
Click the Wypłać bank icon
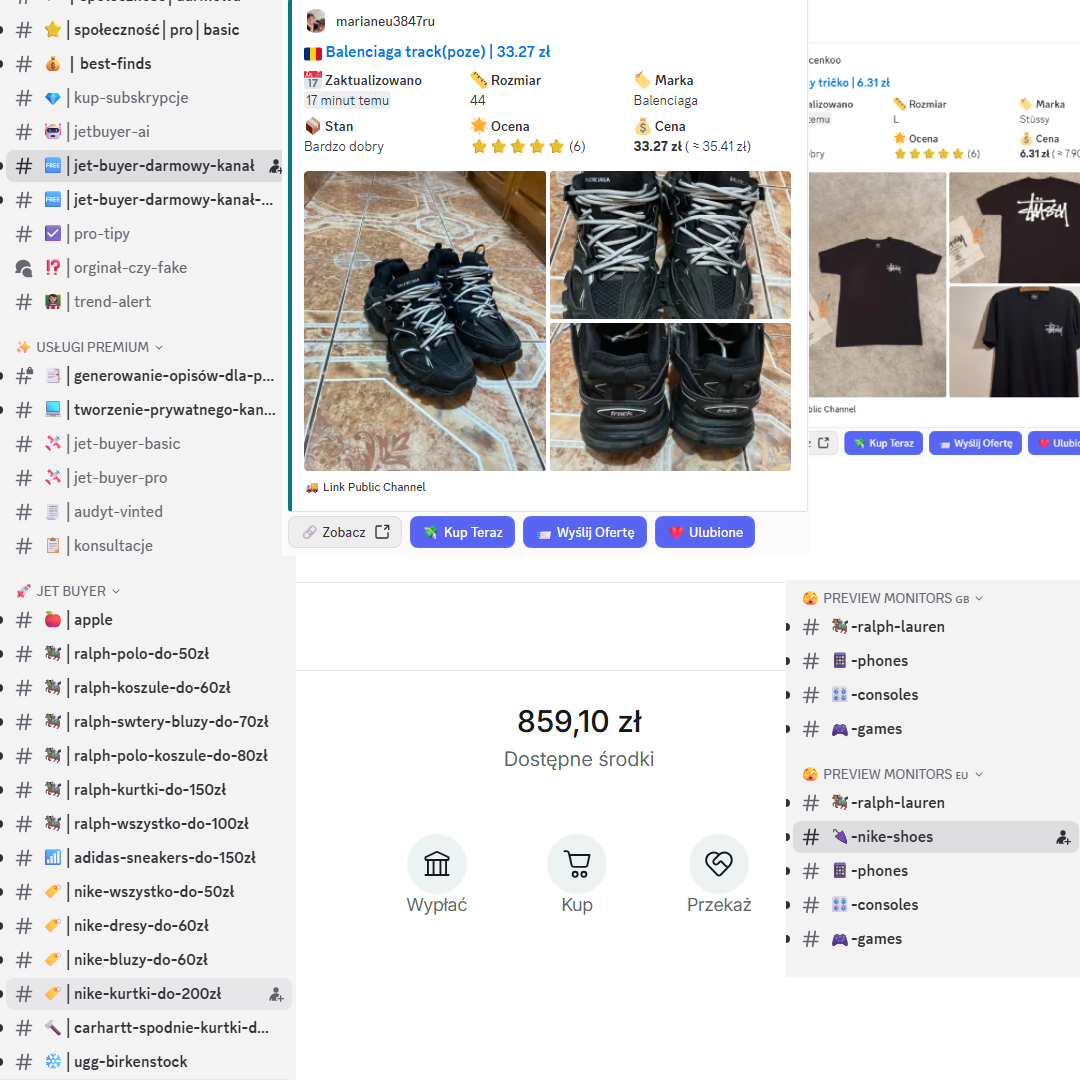pos(437,864)
